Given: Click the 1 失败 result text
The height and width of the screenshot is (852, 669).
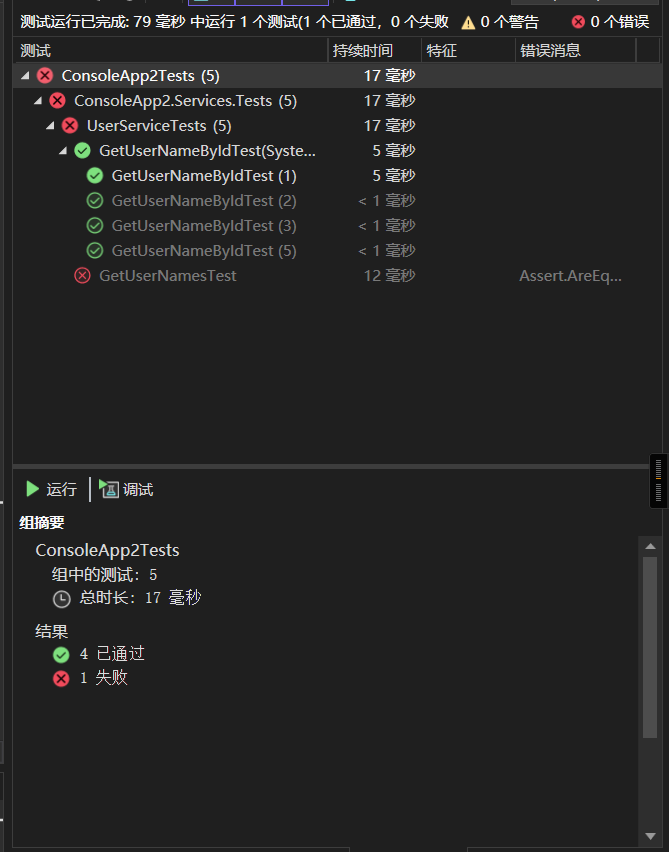Looking at the screenshot, I should 103,678.
